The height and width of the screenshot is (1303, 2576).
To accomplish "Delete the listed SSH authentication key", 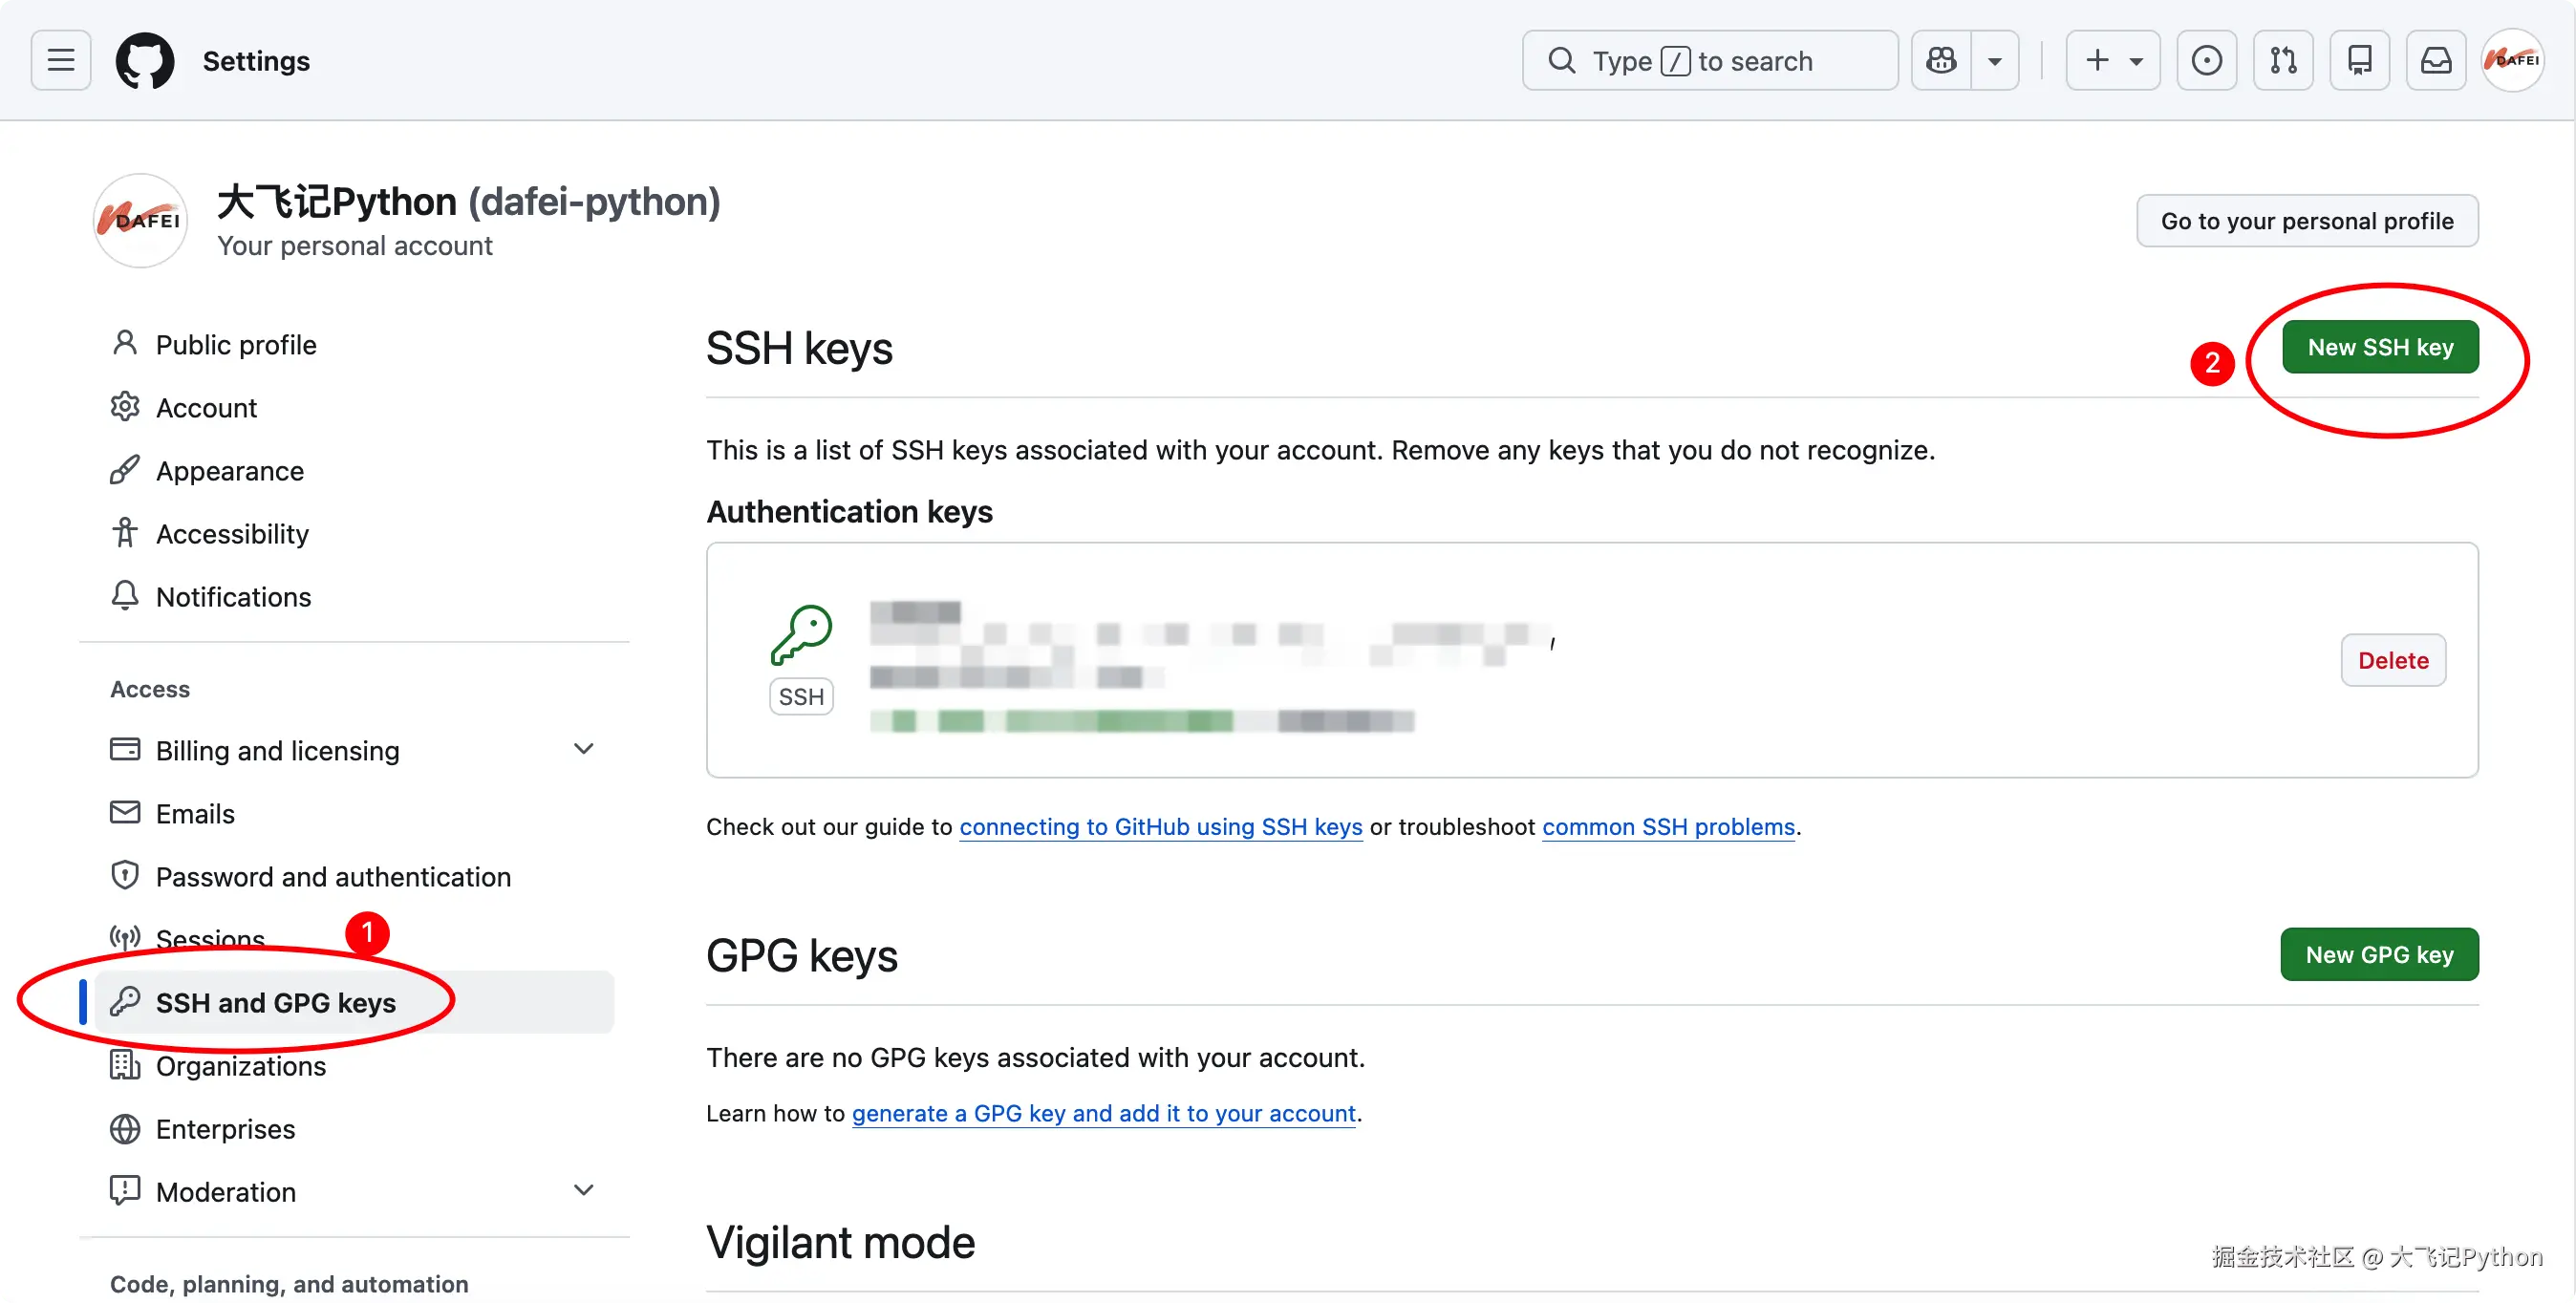I will 2393,660.
